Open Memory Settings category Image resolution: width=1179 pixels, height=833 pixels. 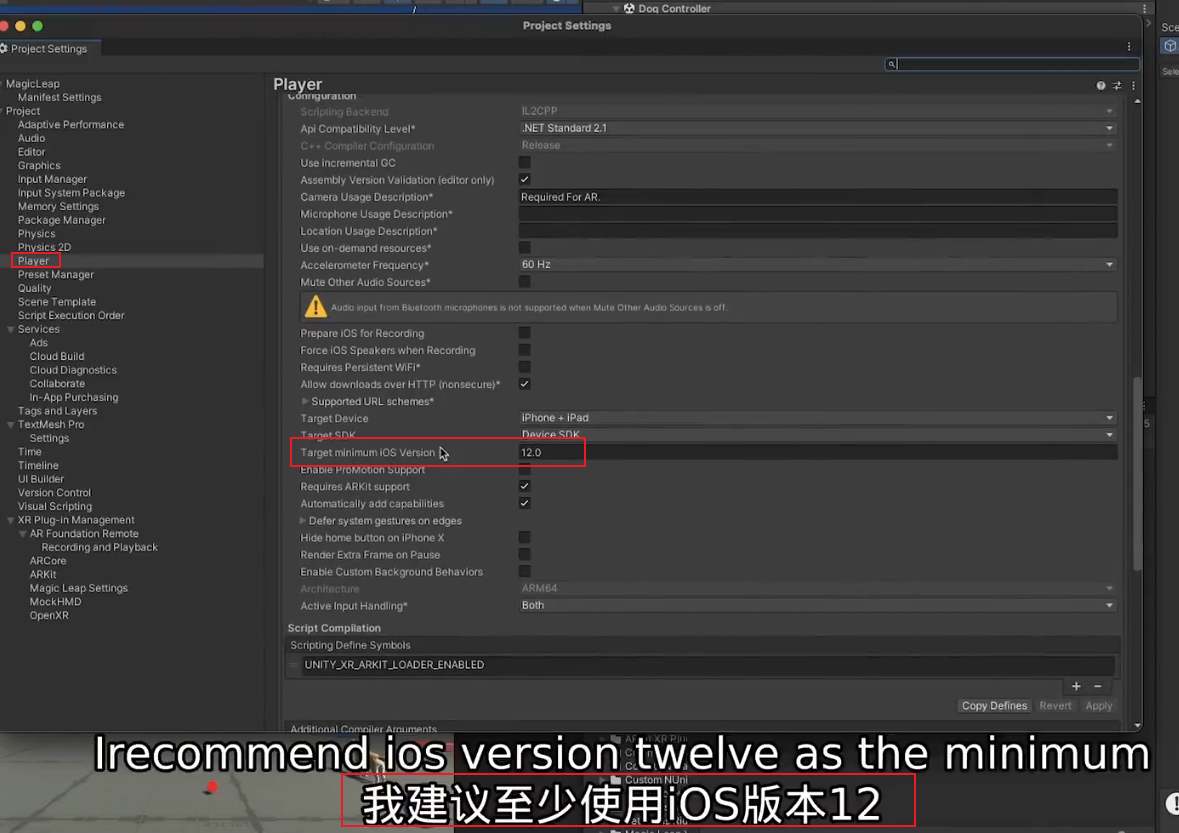59,207
